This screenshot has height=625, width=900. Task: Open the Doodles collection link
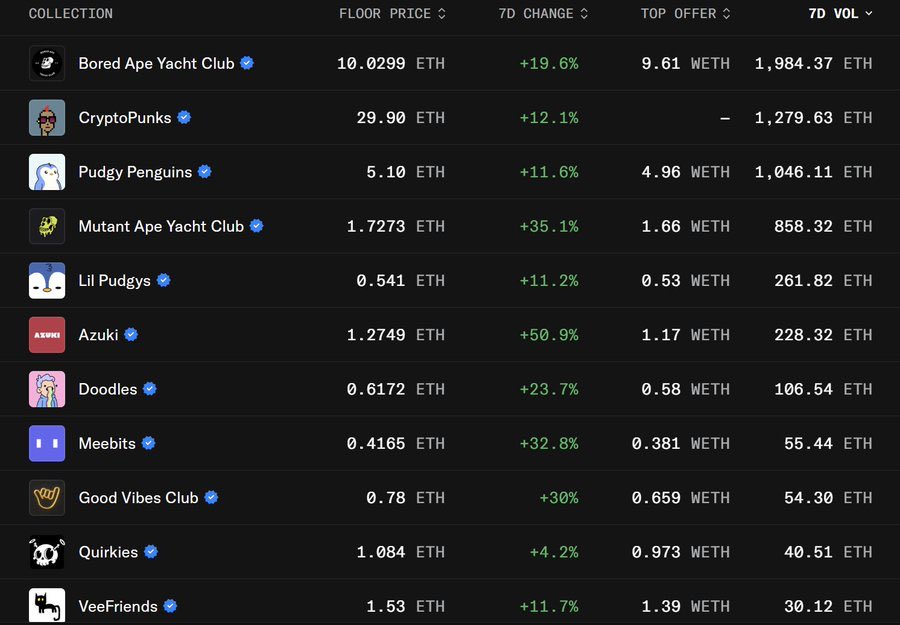(108, 389)
